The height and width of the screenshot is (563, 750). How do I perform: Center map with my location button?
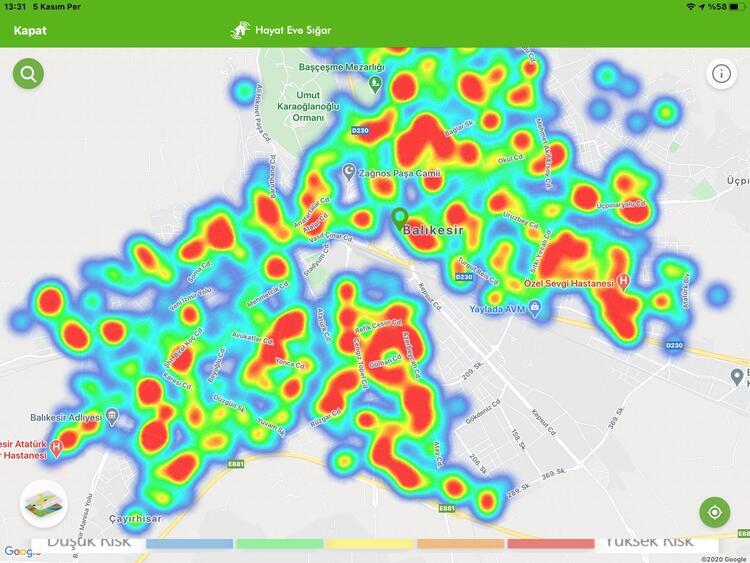[714, 512]
